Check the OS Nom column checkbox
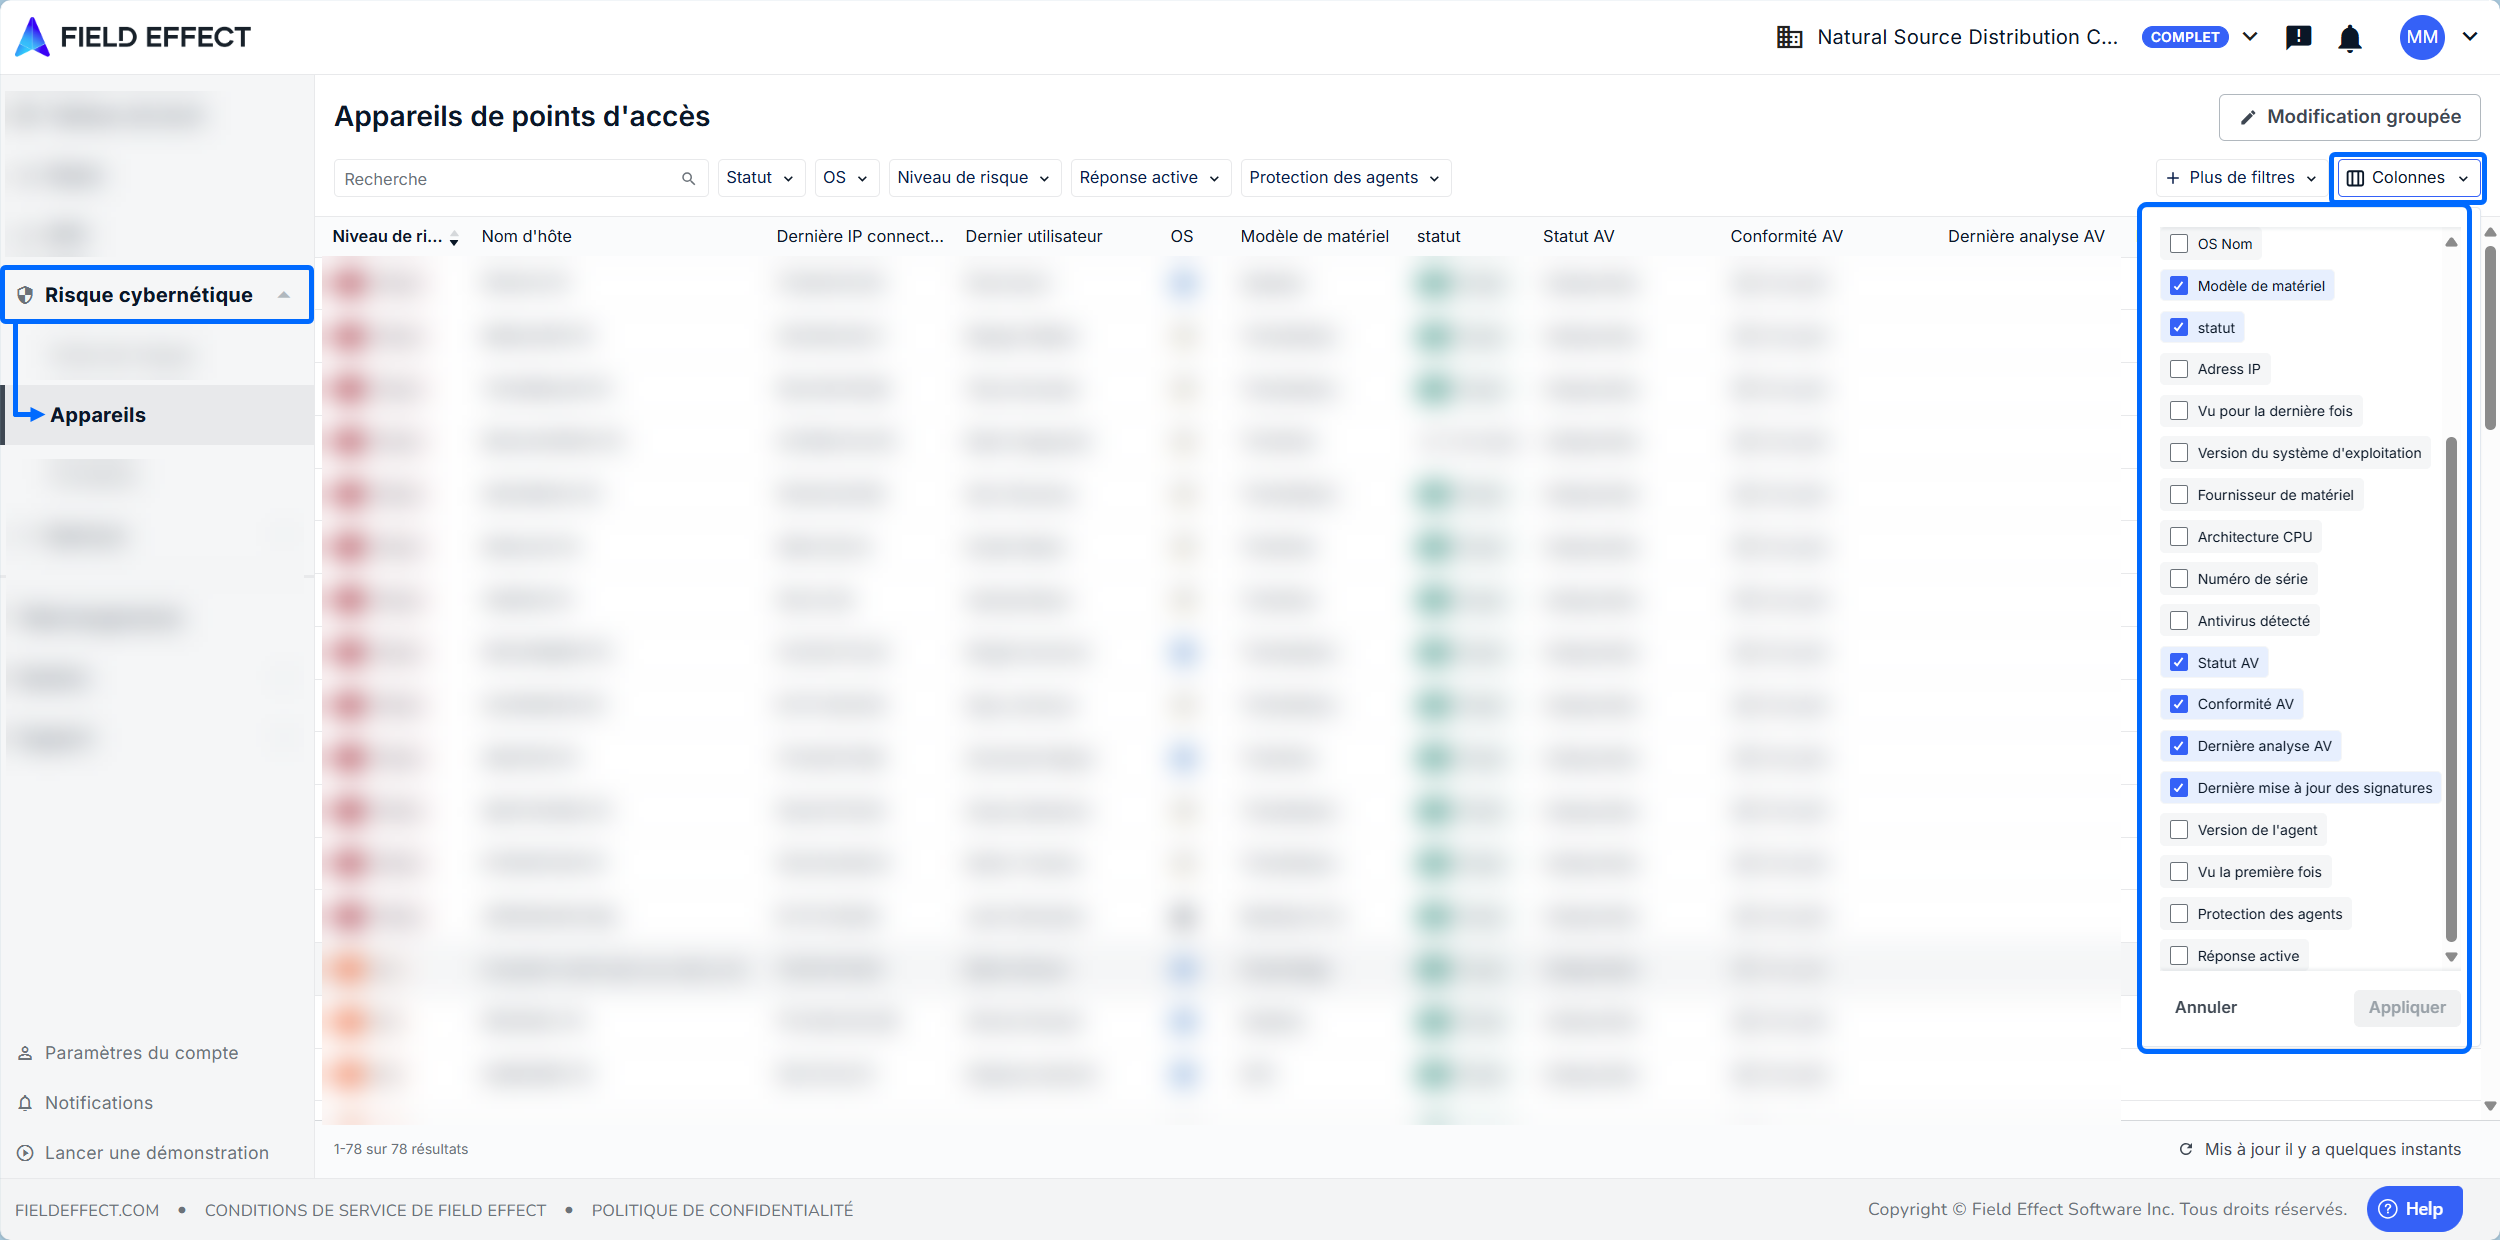This screenshot has width=2500, height=1240. click(2179, 244)
